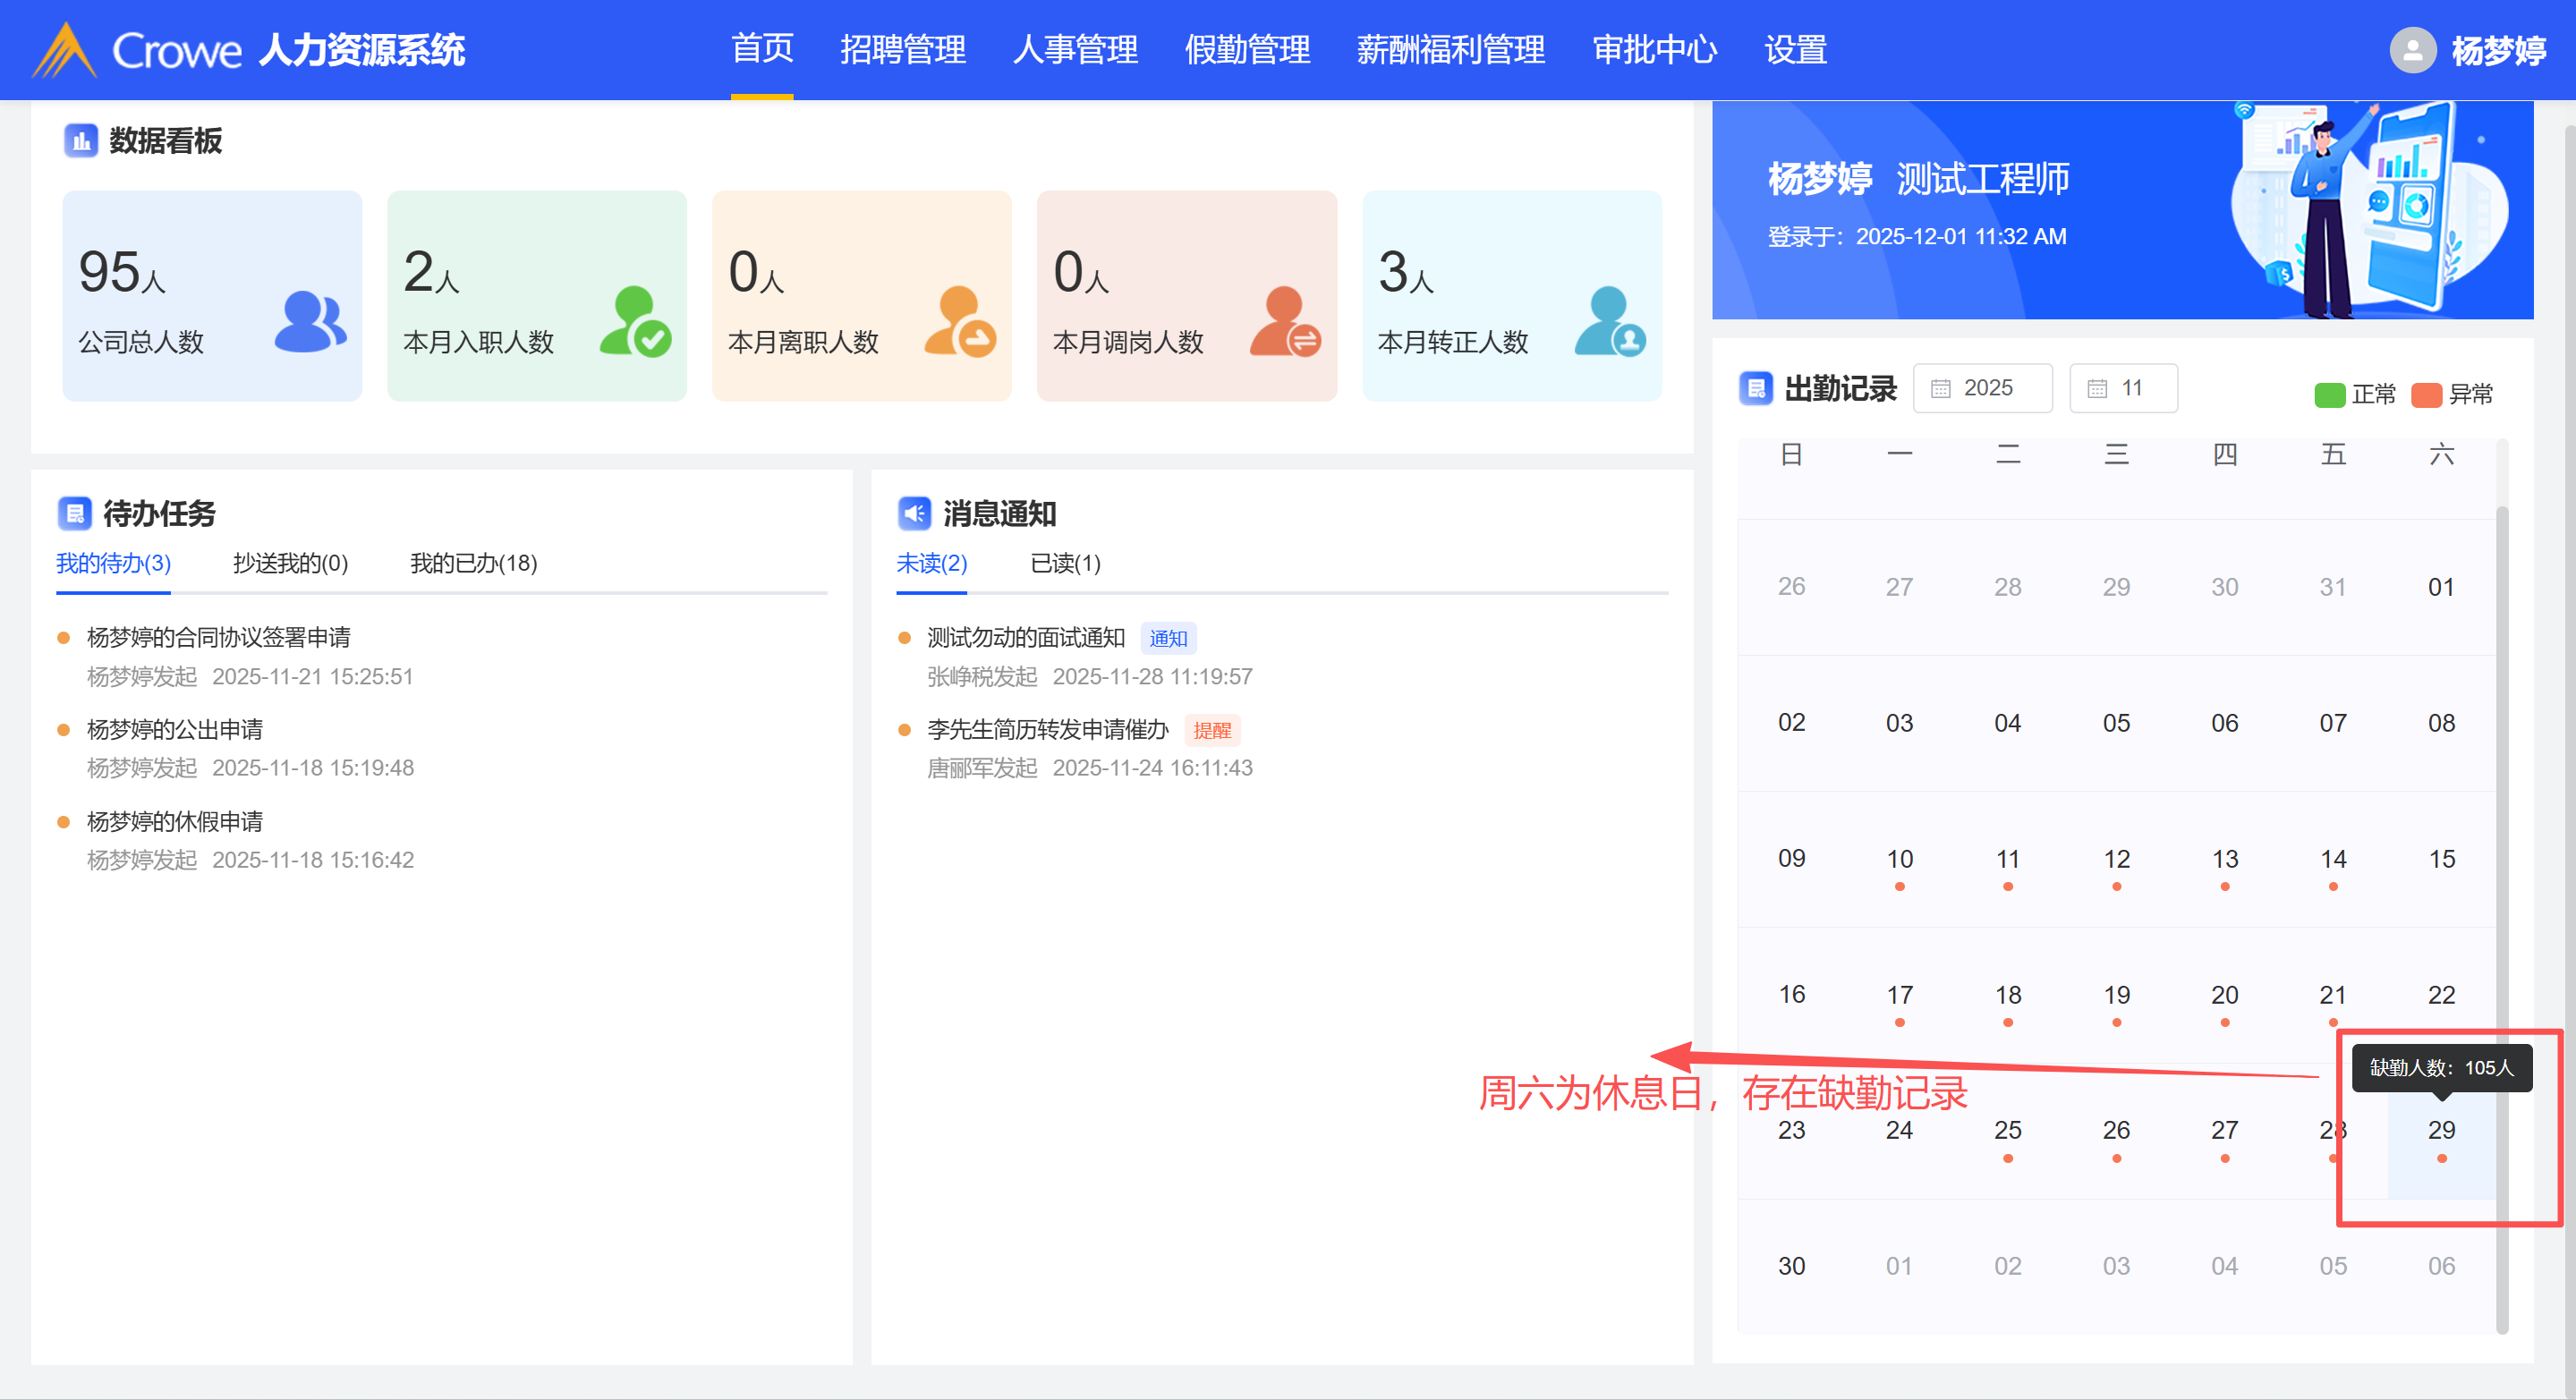Click the monthly resignation orange person icon
Screen dimensions: 2576x1400
960,322
